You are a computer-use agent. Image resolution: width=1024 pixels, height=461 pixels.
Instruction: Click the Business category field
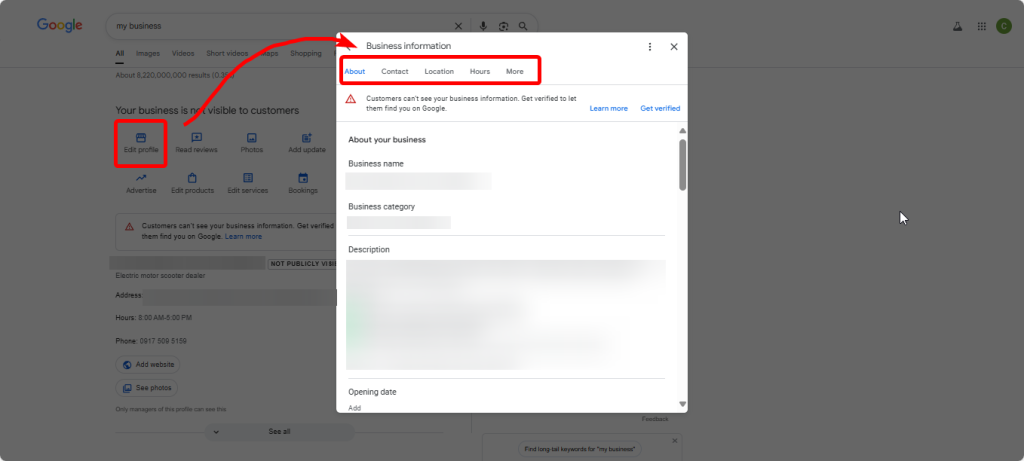[x=399, y=222]
